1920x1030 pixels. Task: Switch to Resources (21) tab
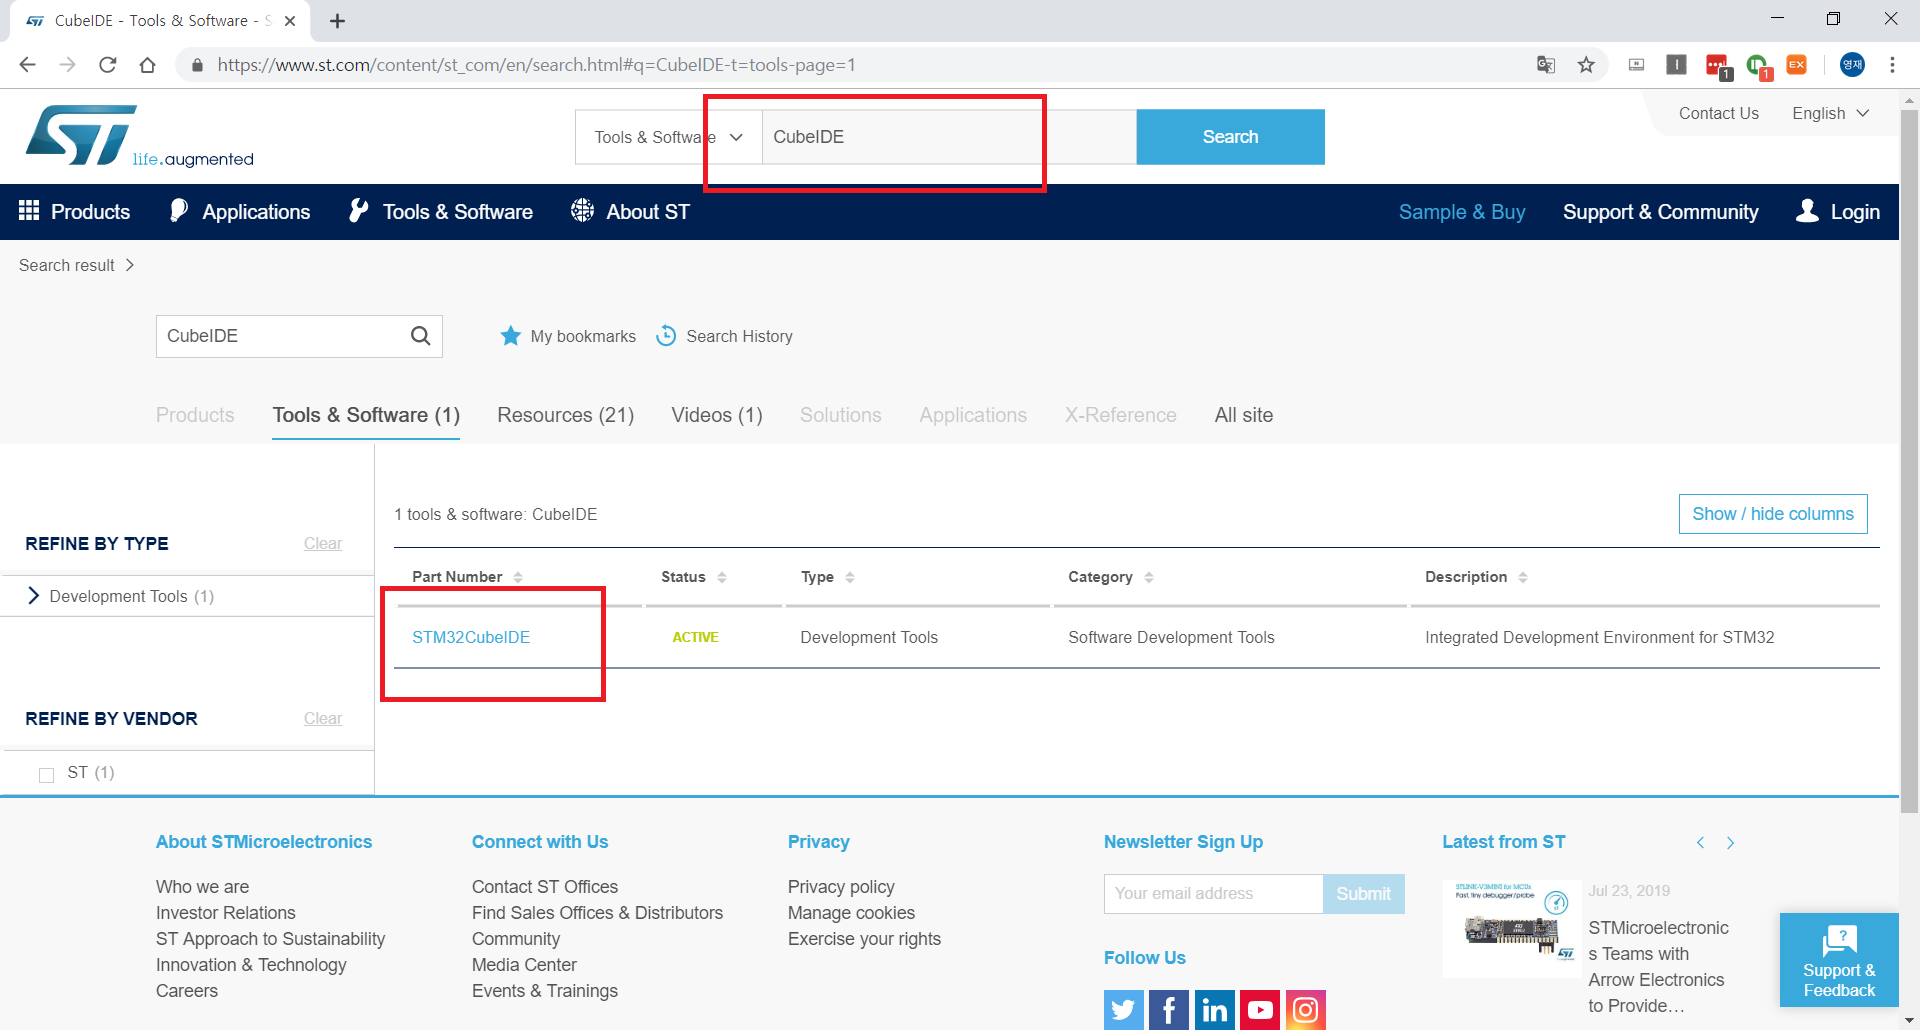point(566,415)
